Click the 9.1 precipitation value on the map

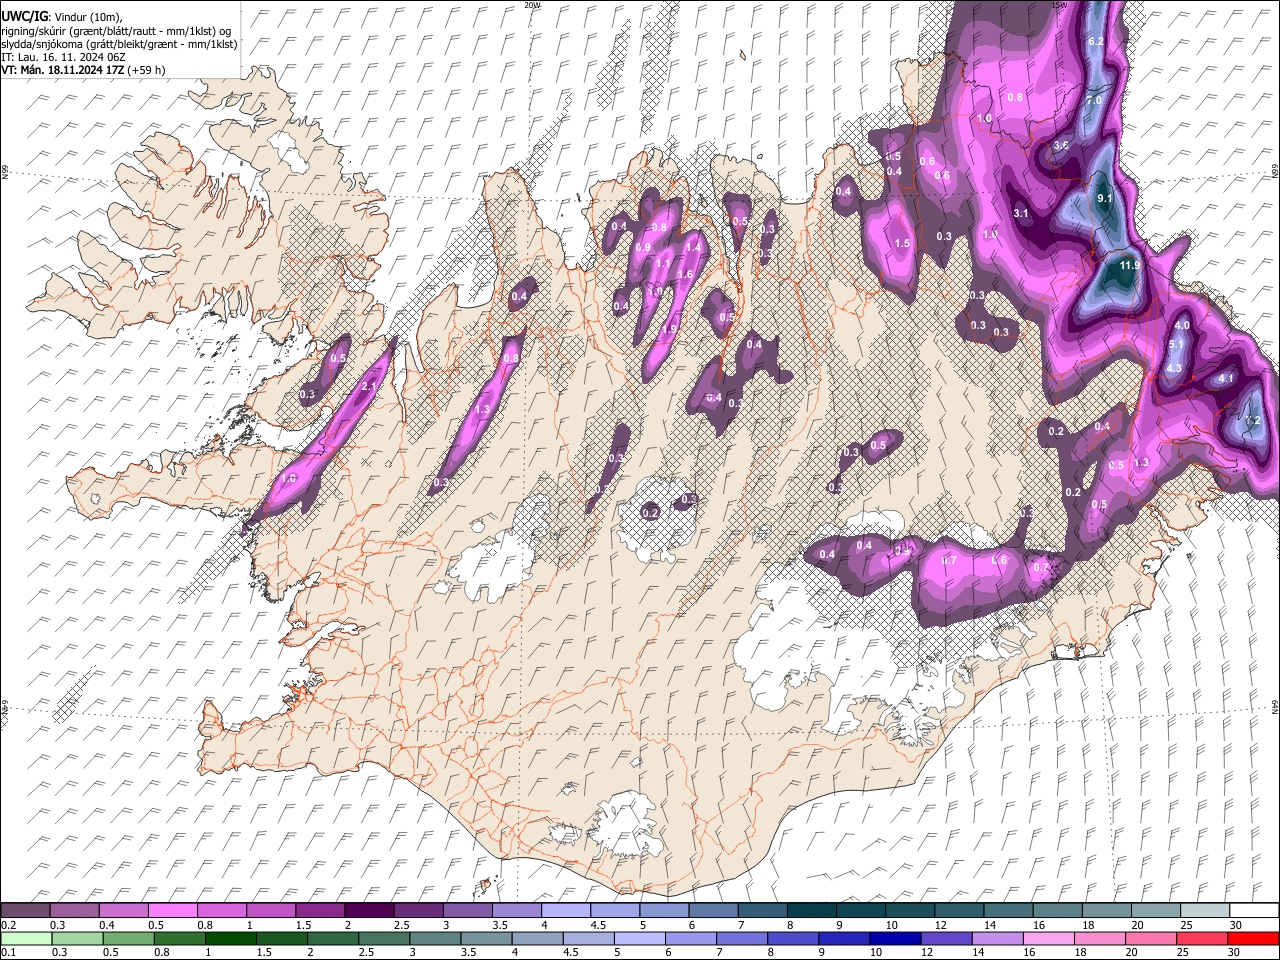point(1105,200)
